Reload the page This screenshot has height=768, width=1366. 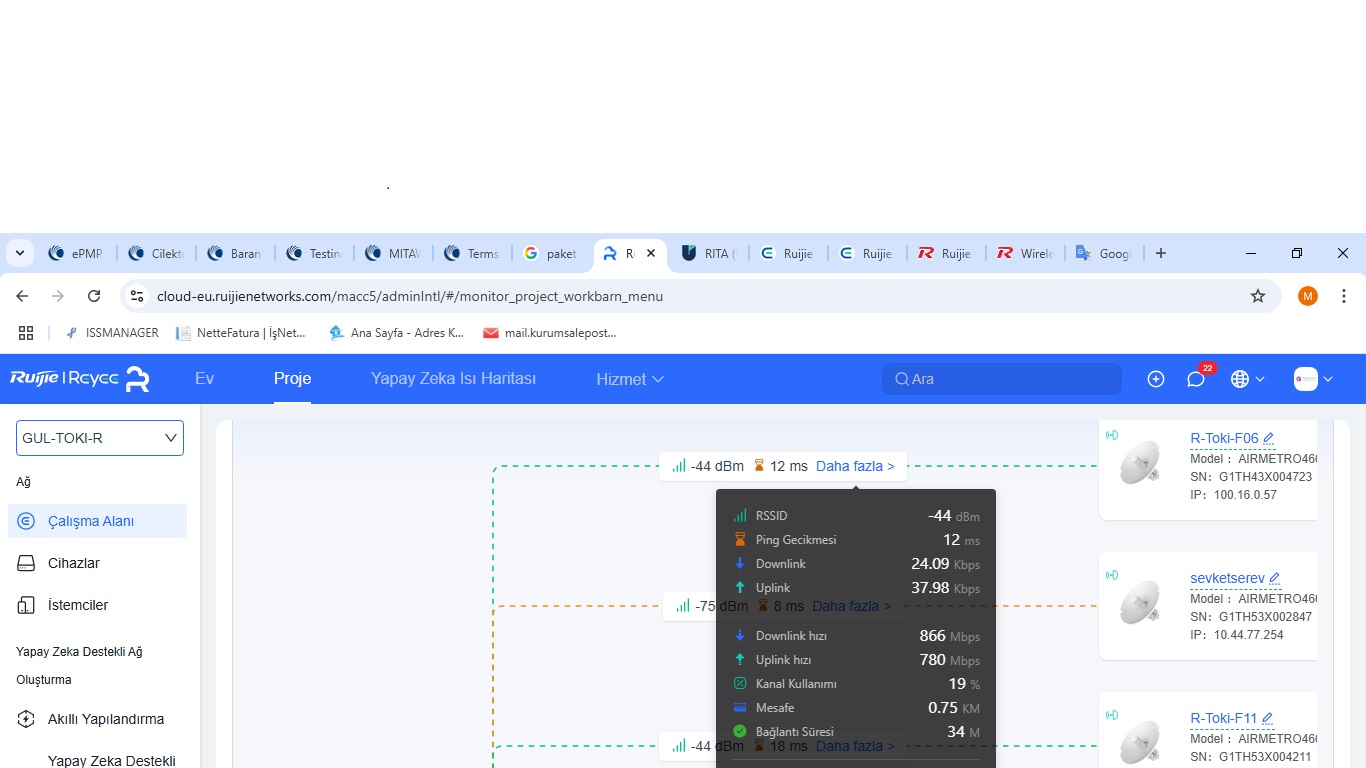(94, 296)
